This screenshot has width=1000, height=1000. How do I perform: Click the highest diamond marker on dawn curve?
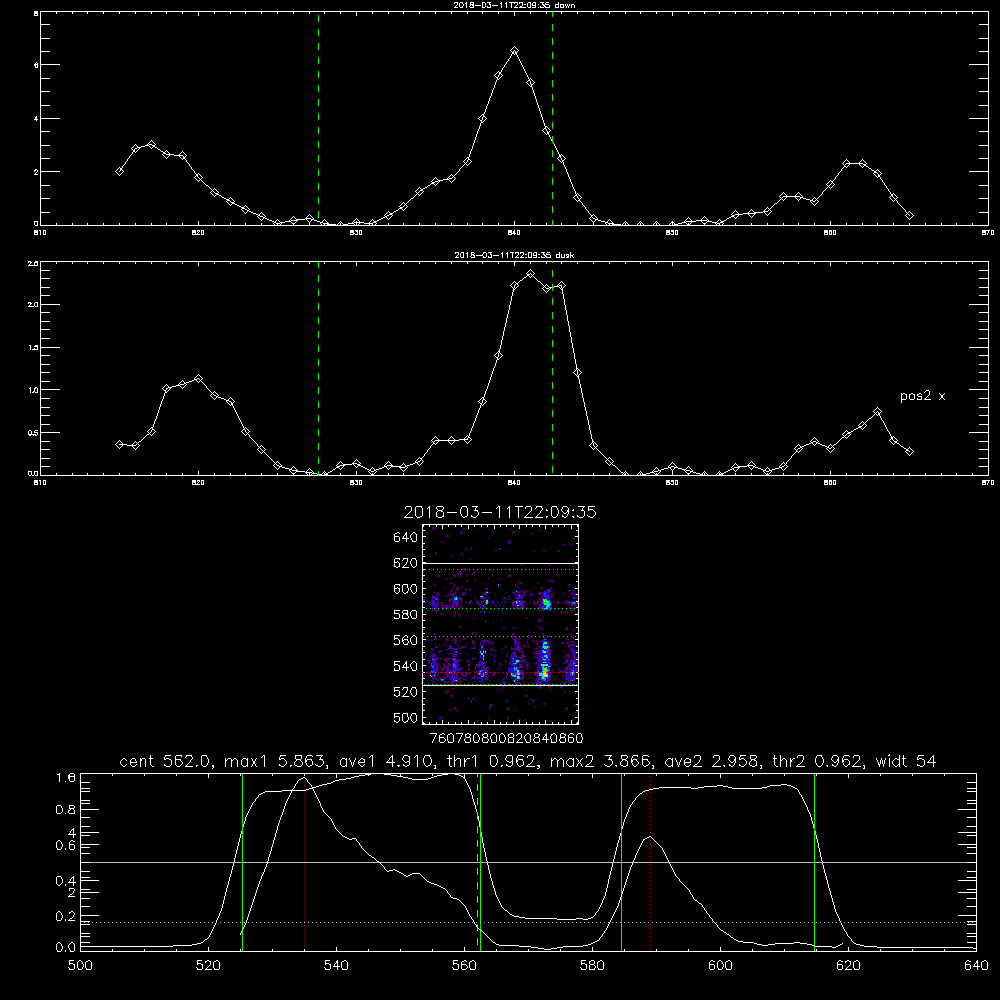[515, 50]
